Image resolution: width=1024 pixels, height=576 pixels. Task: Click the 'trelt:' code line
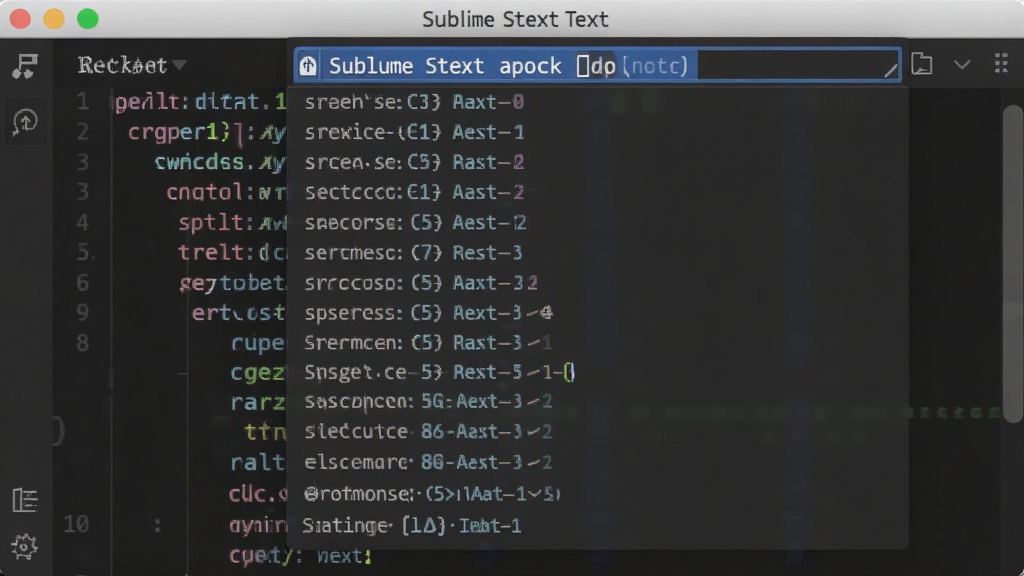(232, 253)
